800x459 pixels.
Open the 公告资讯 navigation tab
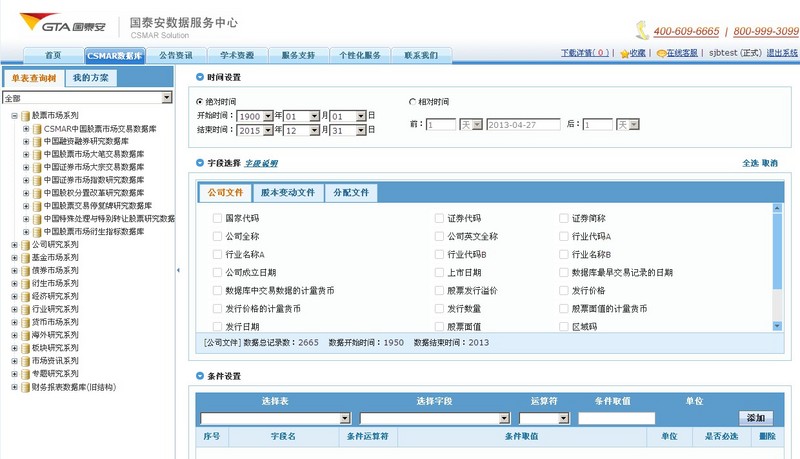(176, 55)
